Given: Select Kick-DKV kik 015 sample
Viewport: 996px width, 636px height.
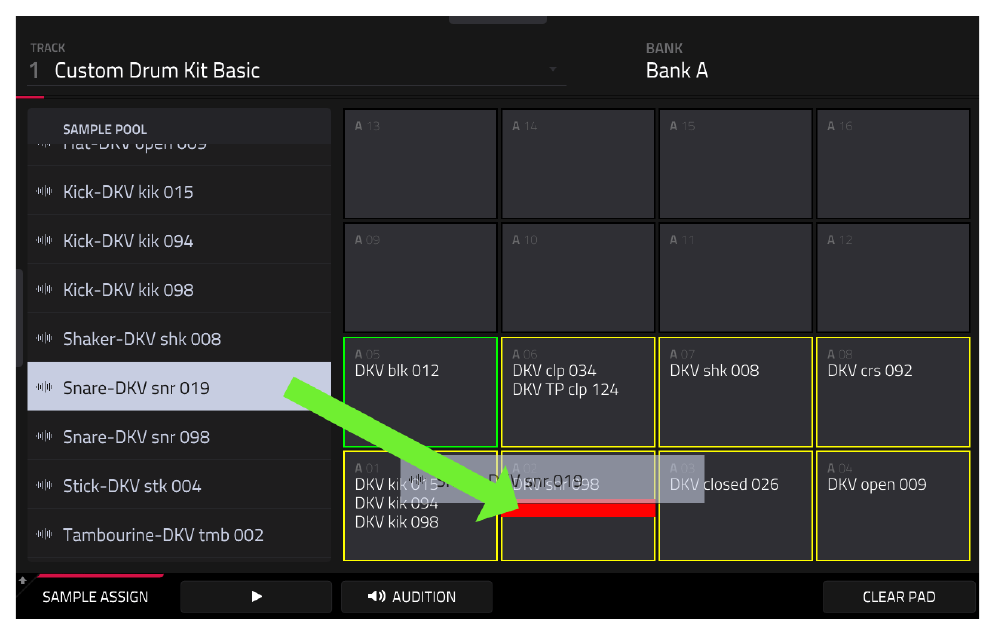Looking at the screenshot, I should 179,192.
